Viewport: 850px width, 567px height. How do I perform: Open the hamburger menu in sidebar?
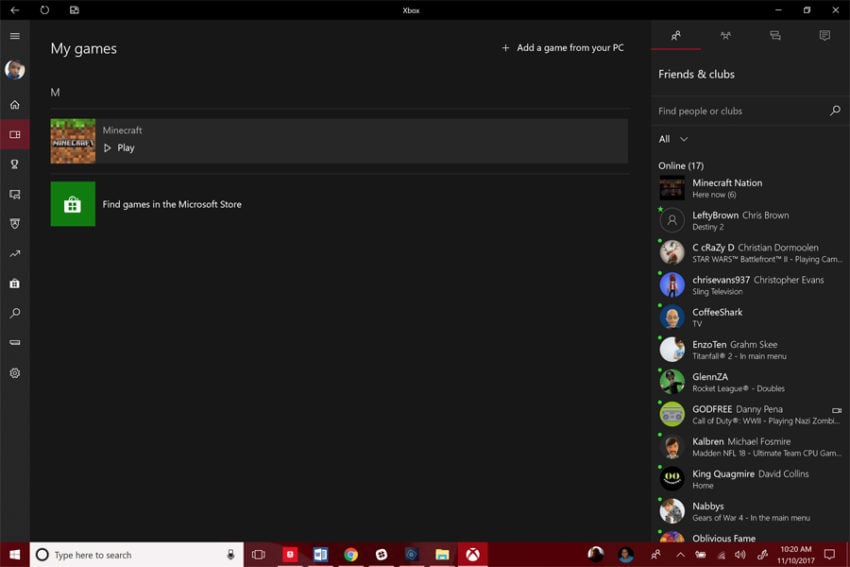(15, 36)
